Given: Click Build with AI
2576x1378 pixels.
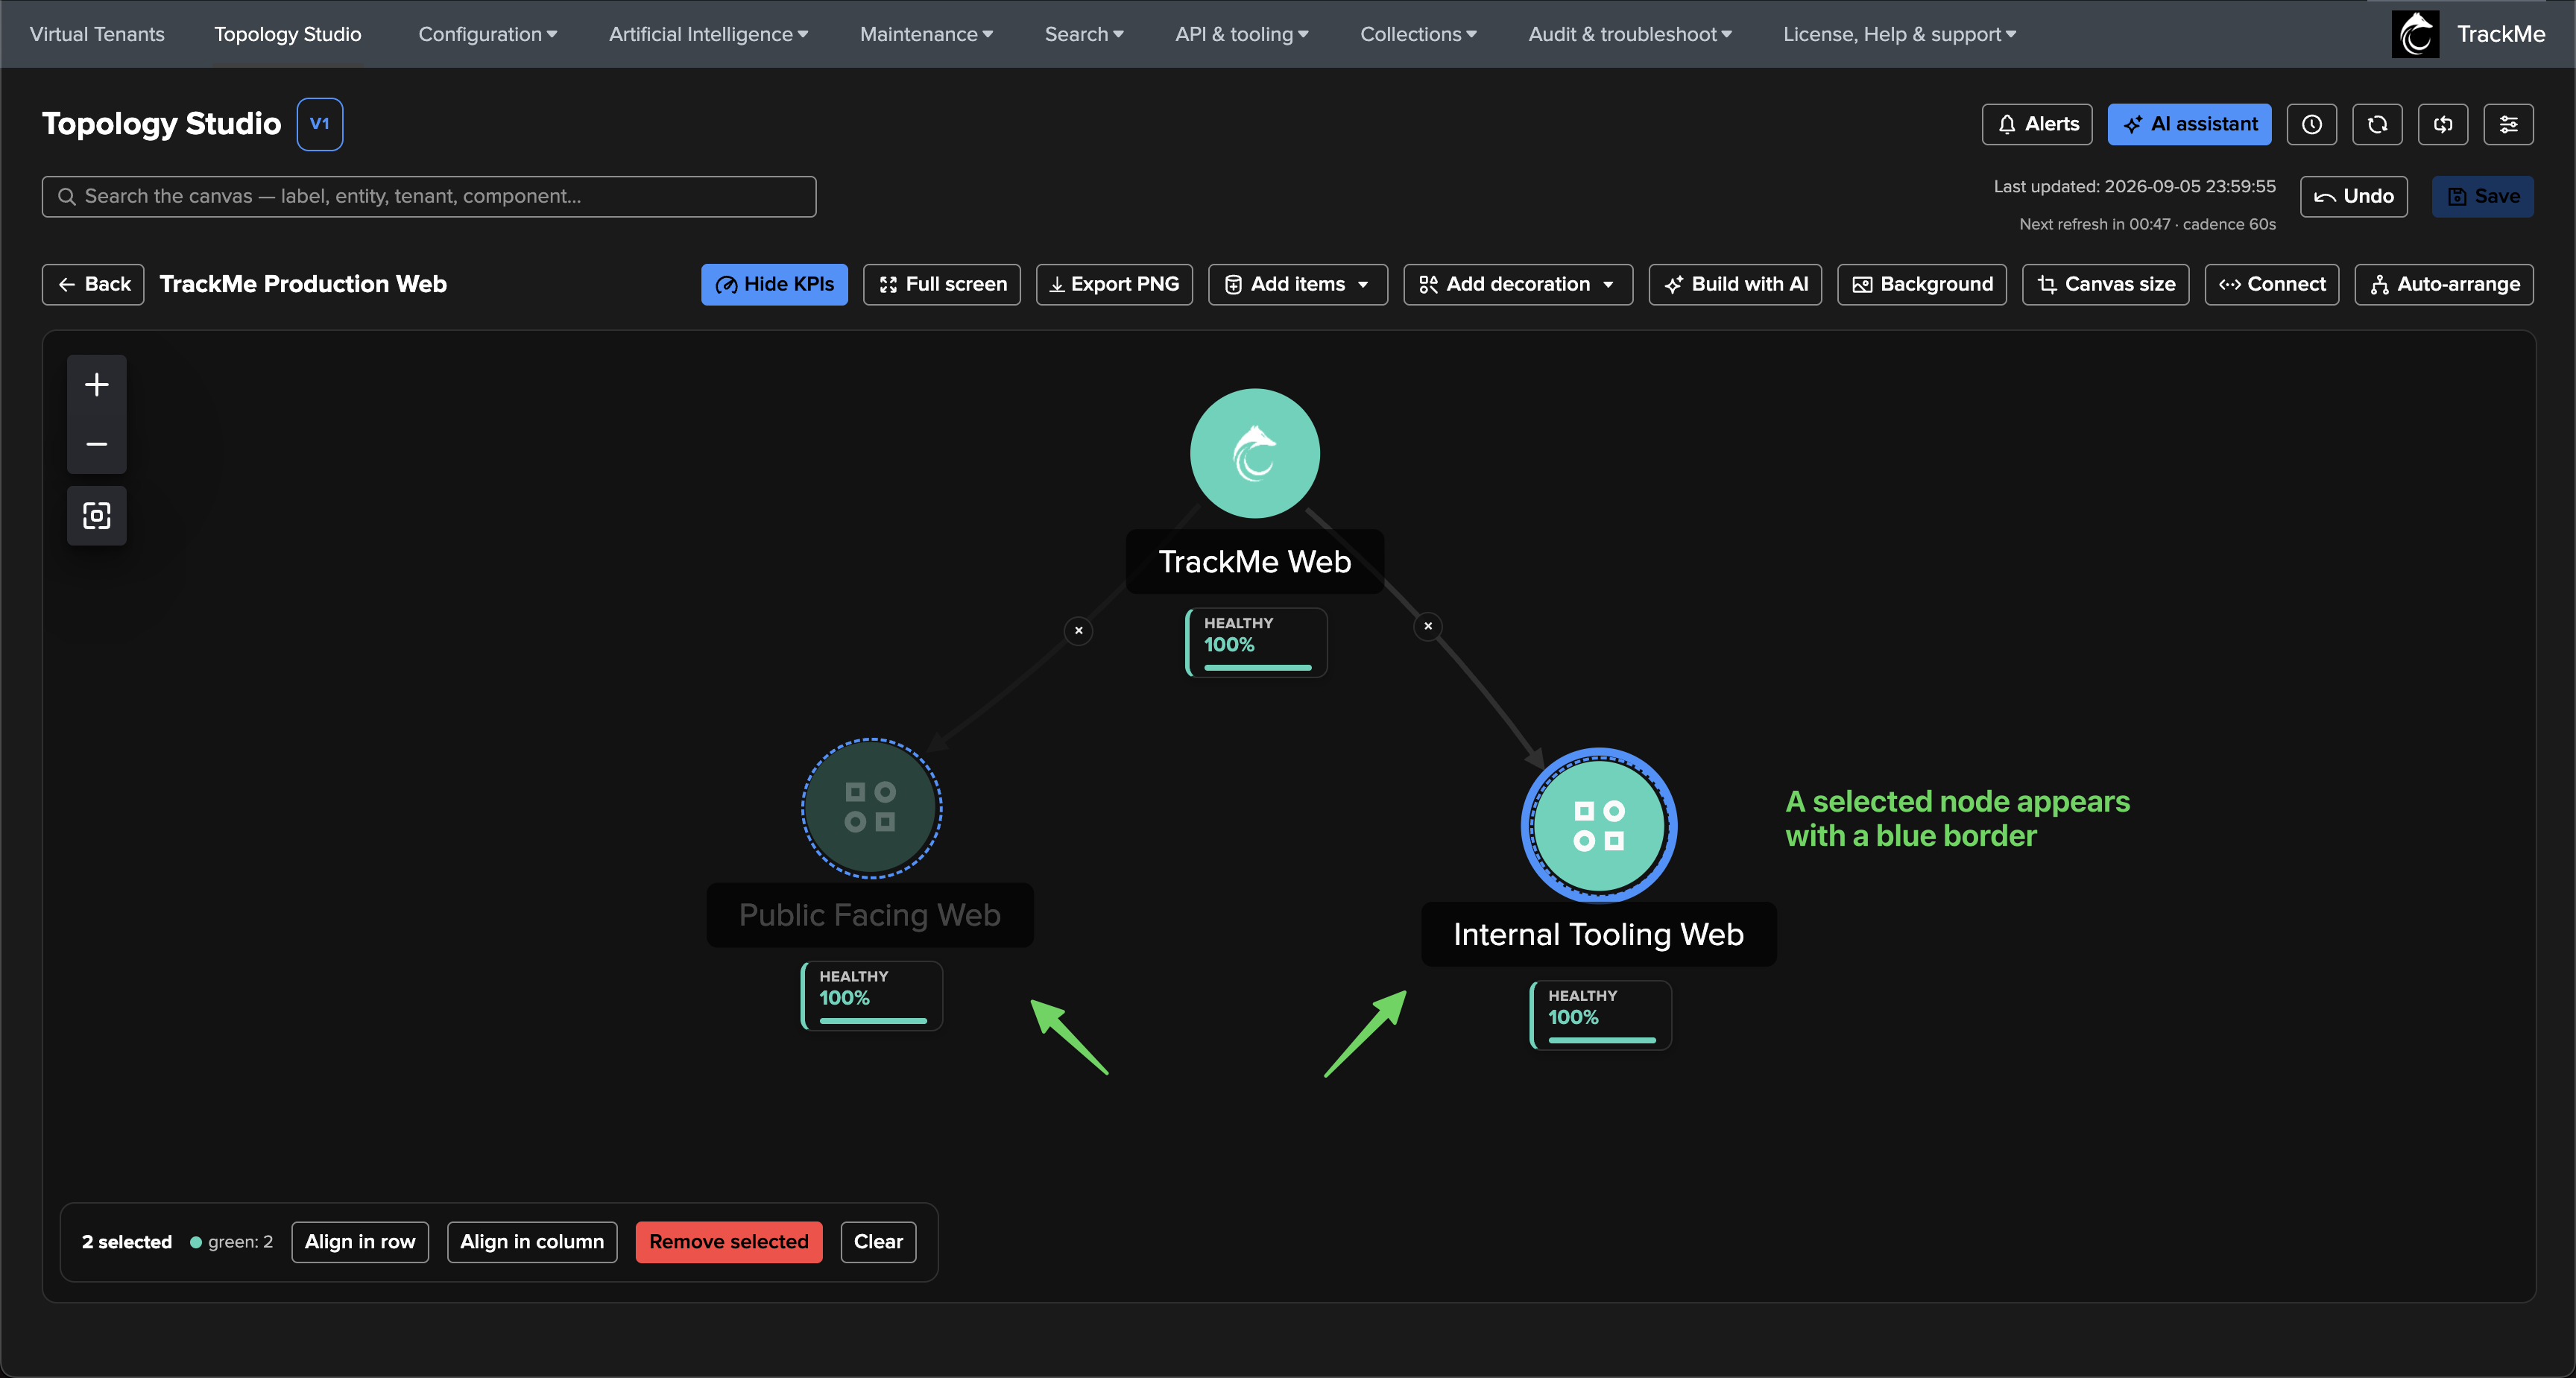Looking at the screenshot, I should [1735, 284].
